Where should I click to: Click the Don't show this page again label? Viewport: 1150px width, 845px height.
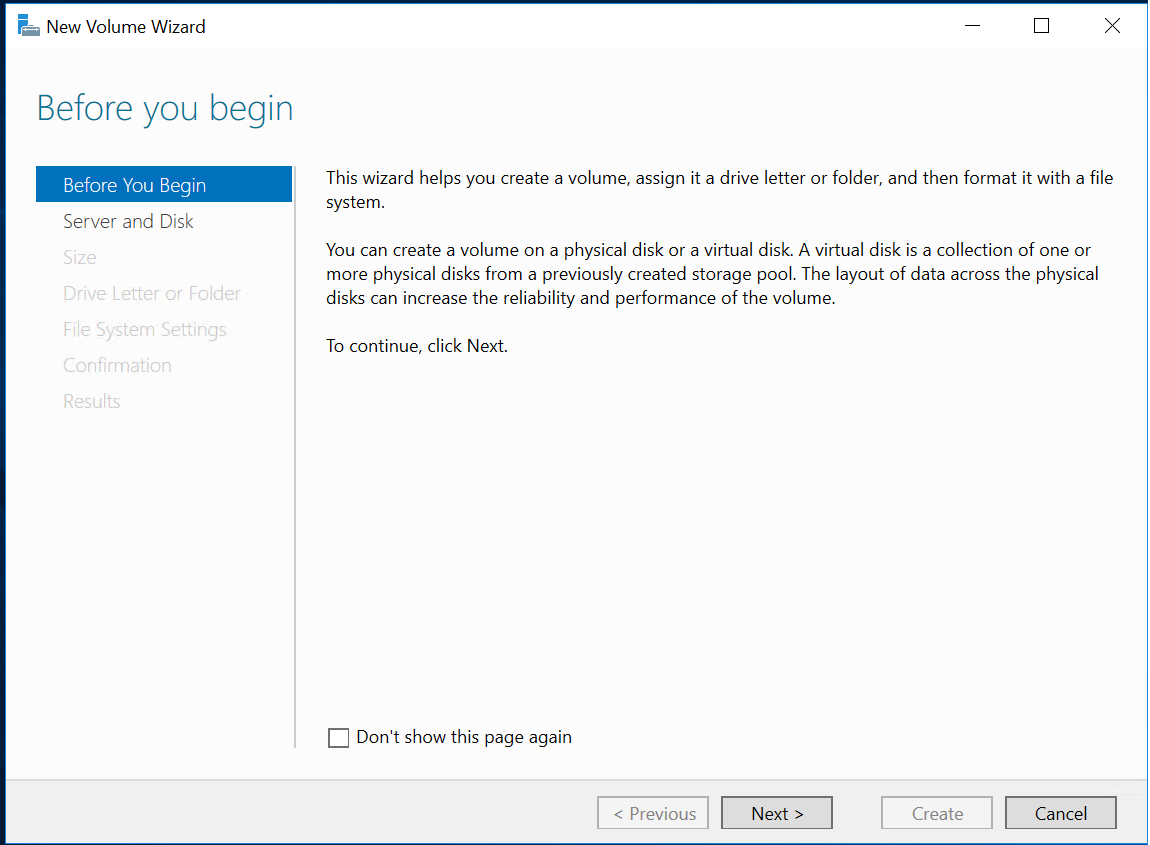tap(464, 737)
